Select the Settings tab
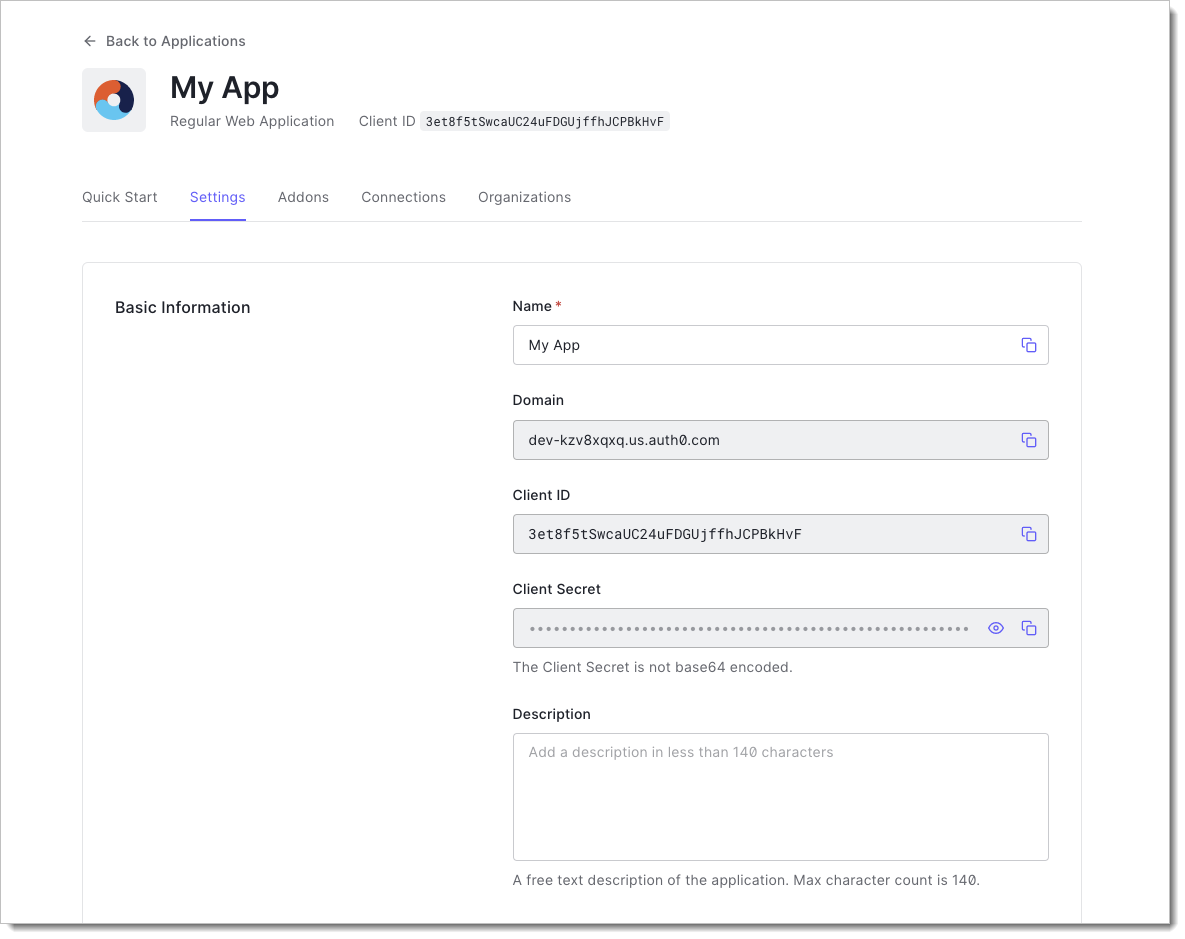 (218, 197)
